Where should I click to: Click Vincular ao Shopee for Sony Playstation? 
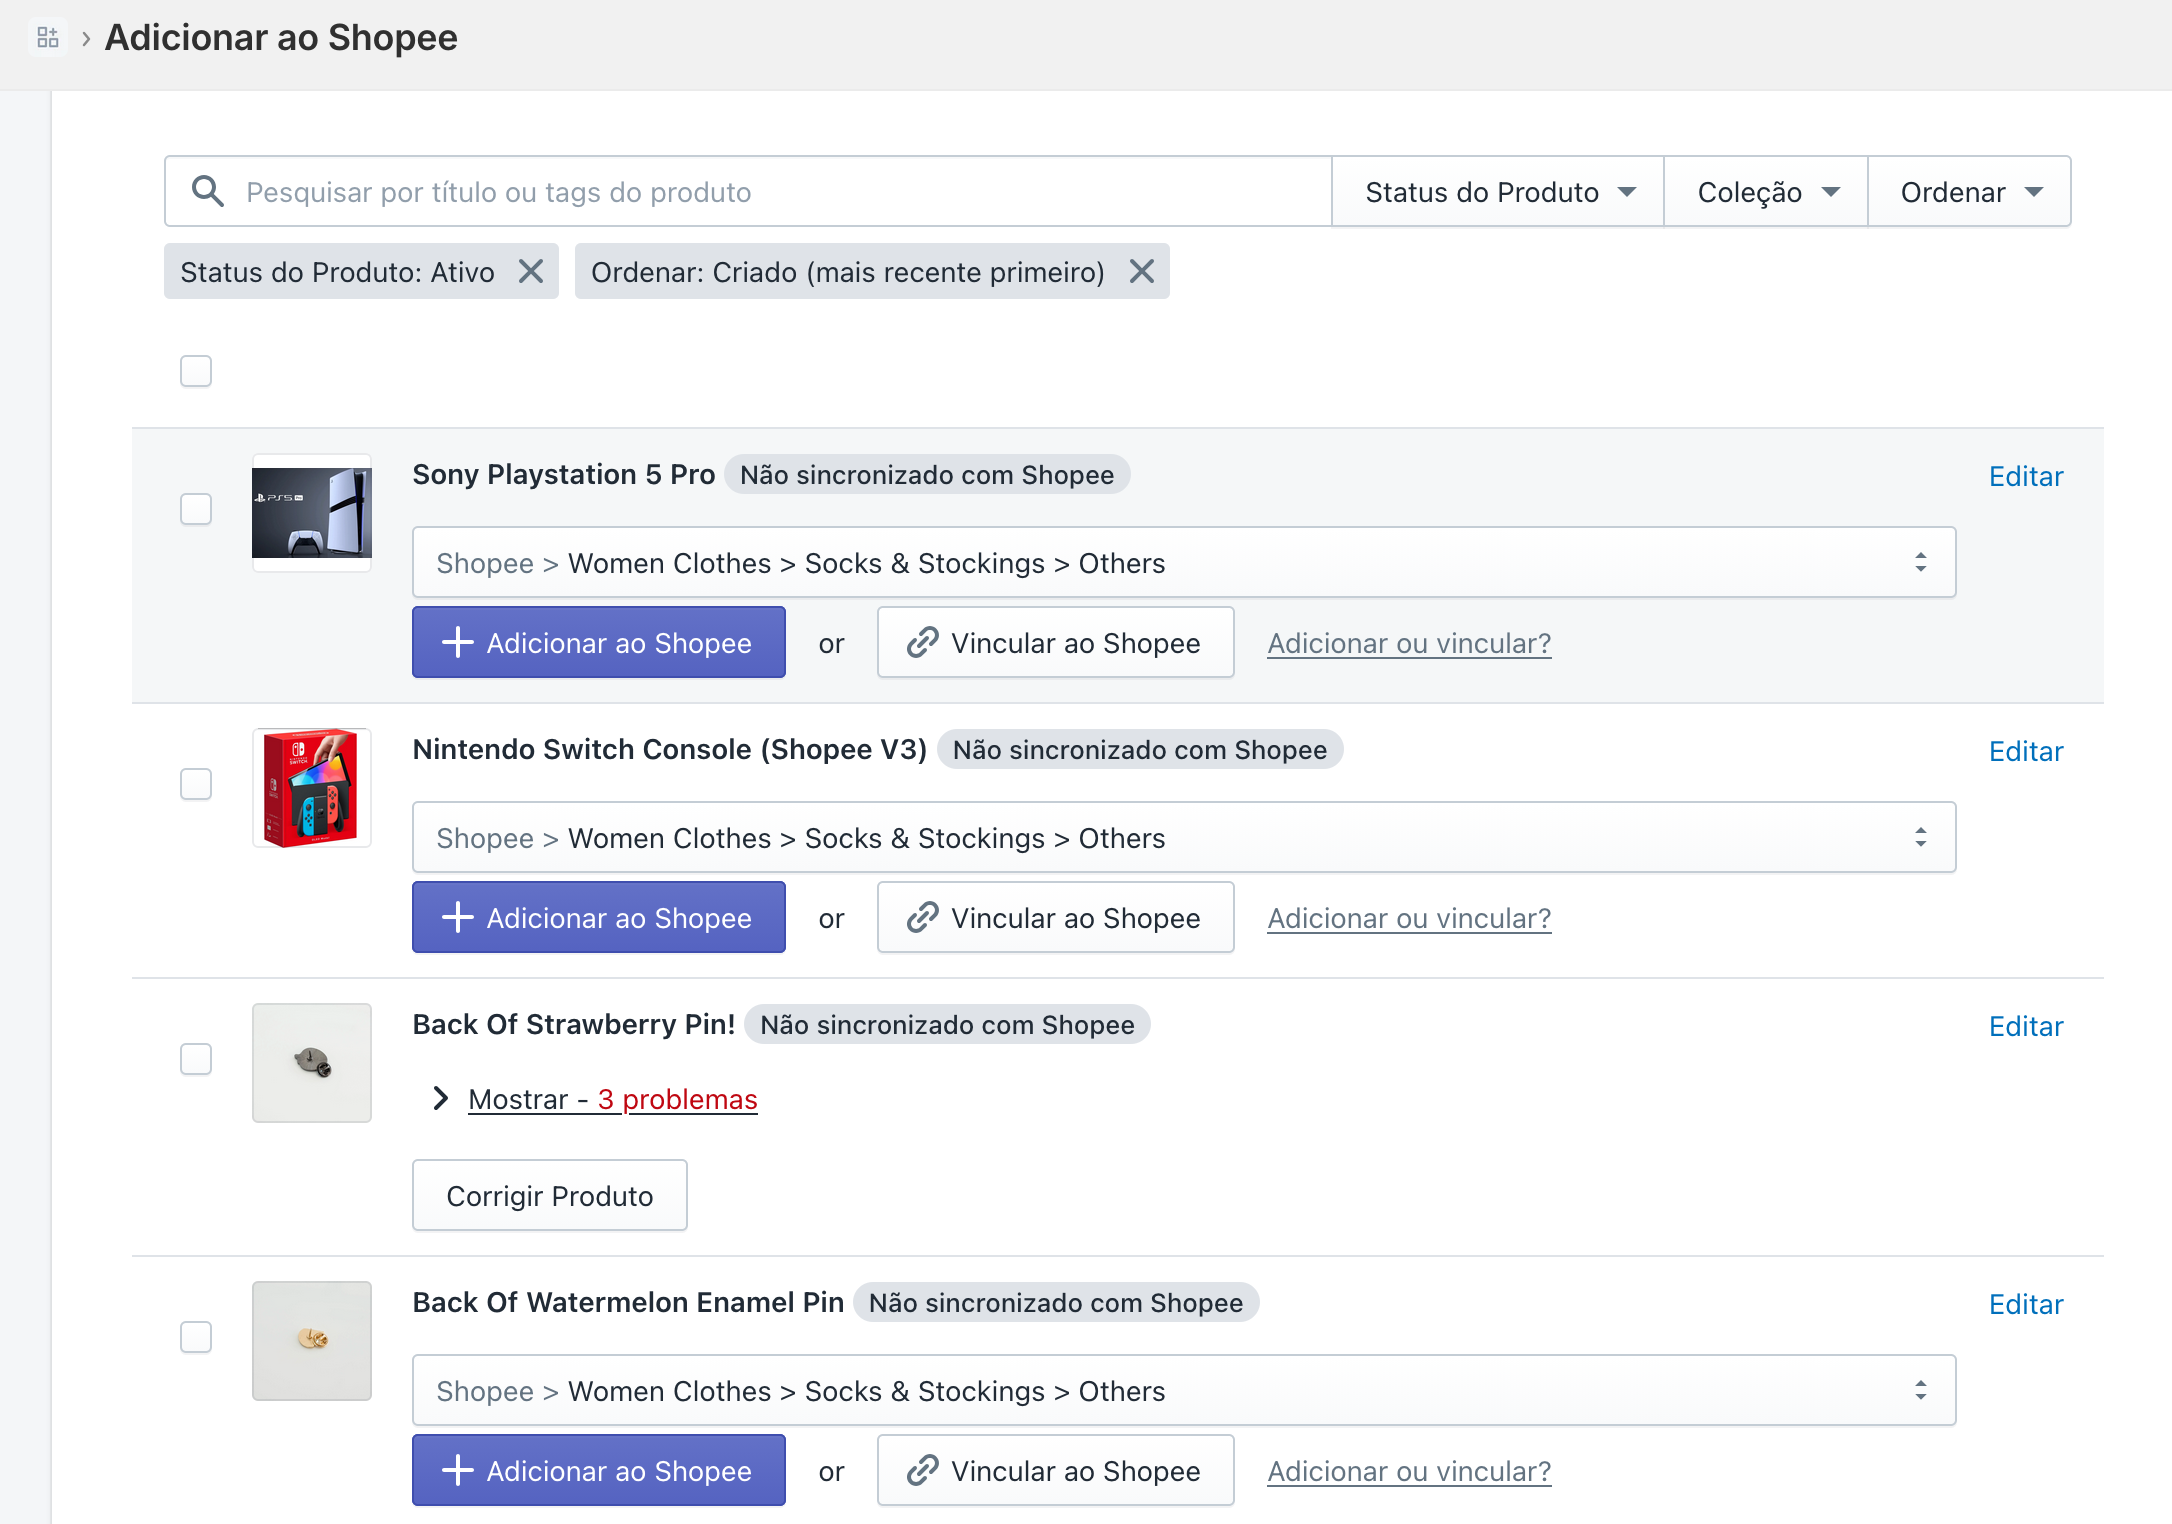[x=1055, y=643]
